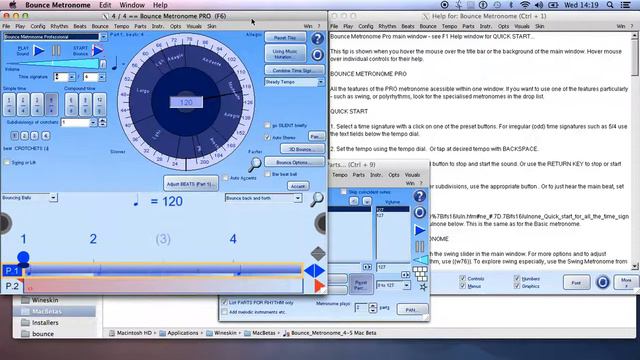Click the volume wedge slider
640x360 pixels.
(52, 63)
